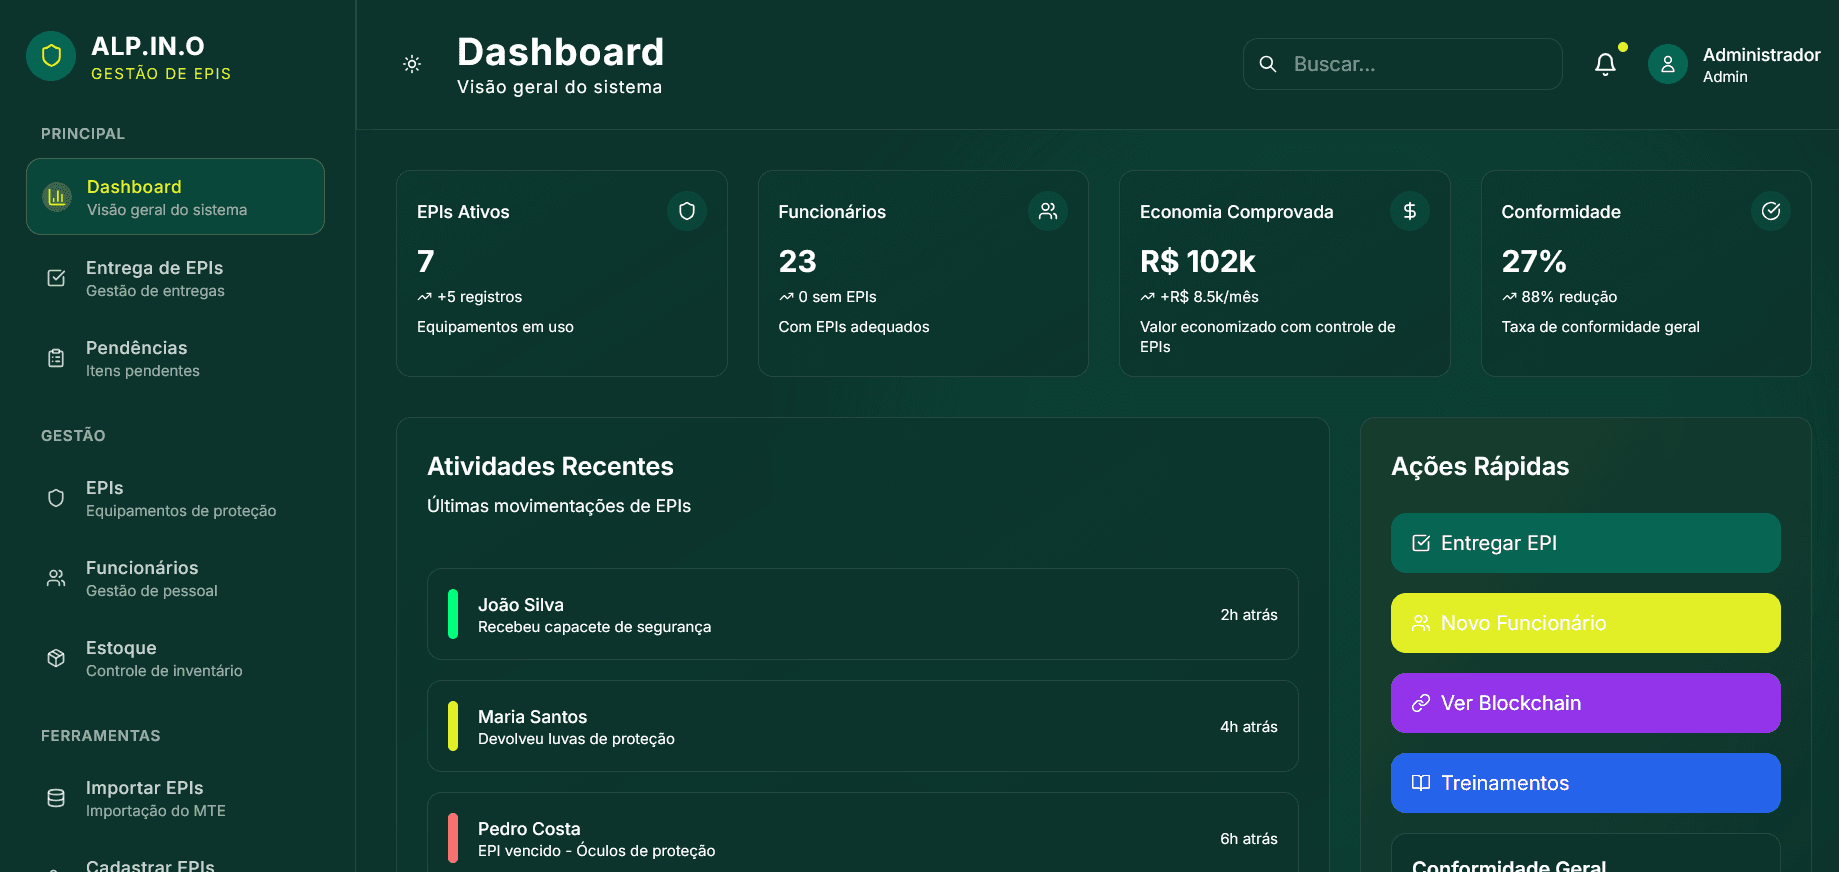Click the dollar icon on the Economia Comprovada card
1839x872 pixels.
click(x=1410, y=211)
